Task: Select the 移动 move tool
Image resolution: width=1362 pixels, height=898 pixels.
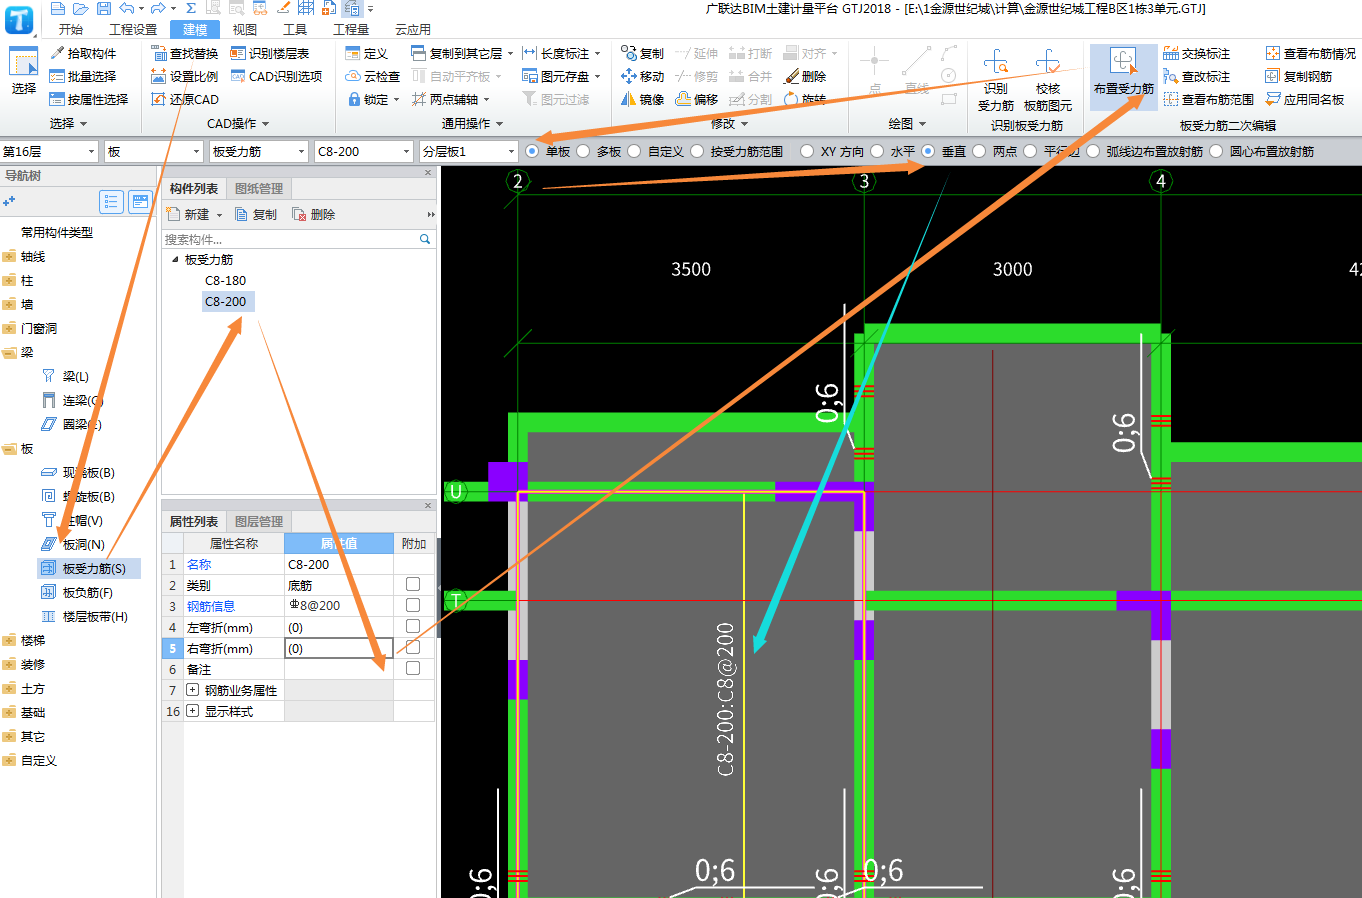Action: pos(642,76)
